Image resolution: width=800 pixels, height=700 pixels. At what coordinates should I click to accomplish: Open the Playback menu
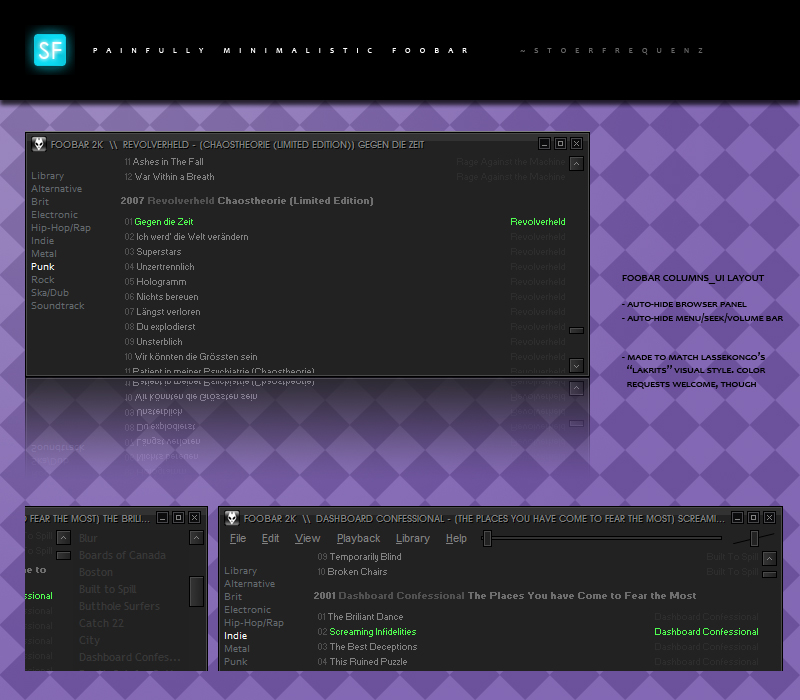point(358,539)
